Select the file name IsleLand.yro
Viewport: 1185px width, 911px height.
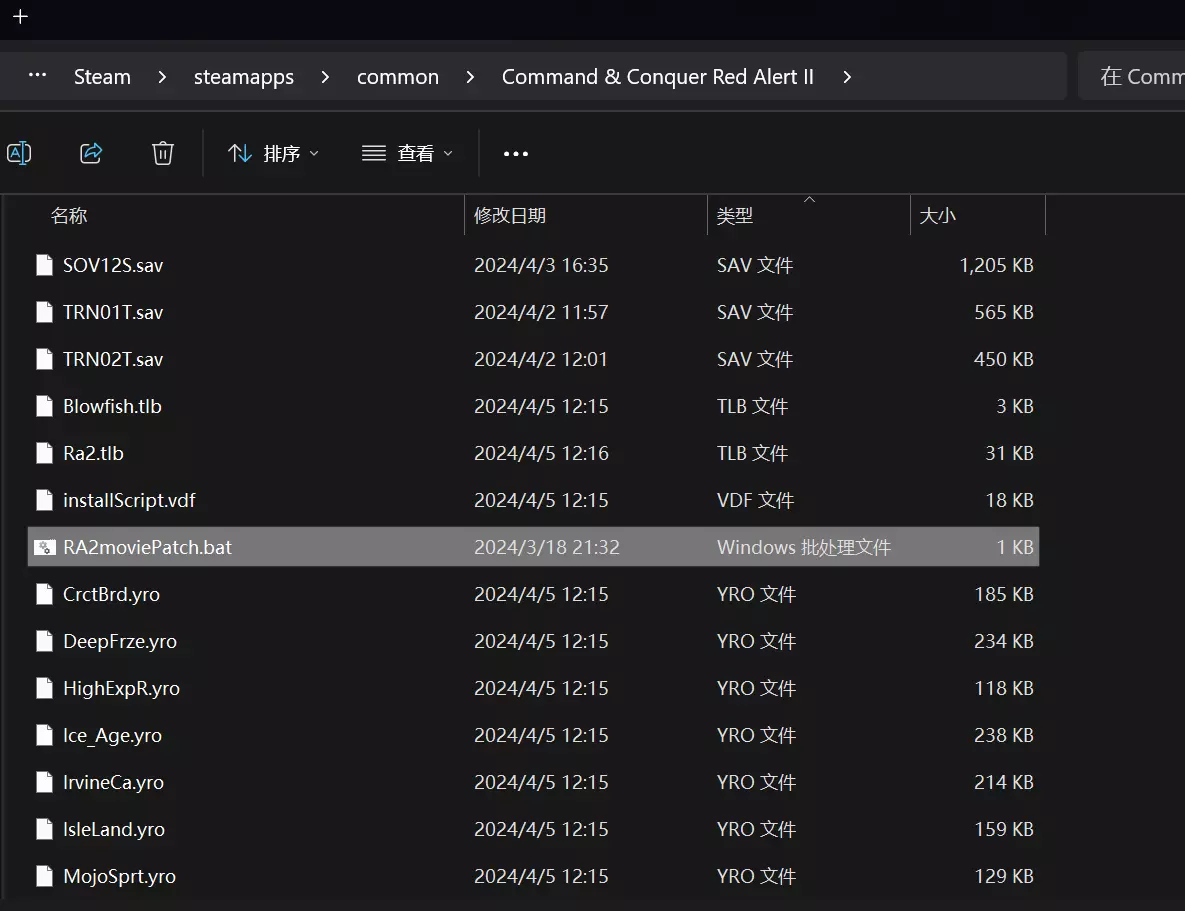[113, 829]
